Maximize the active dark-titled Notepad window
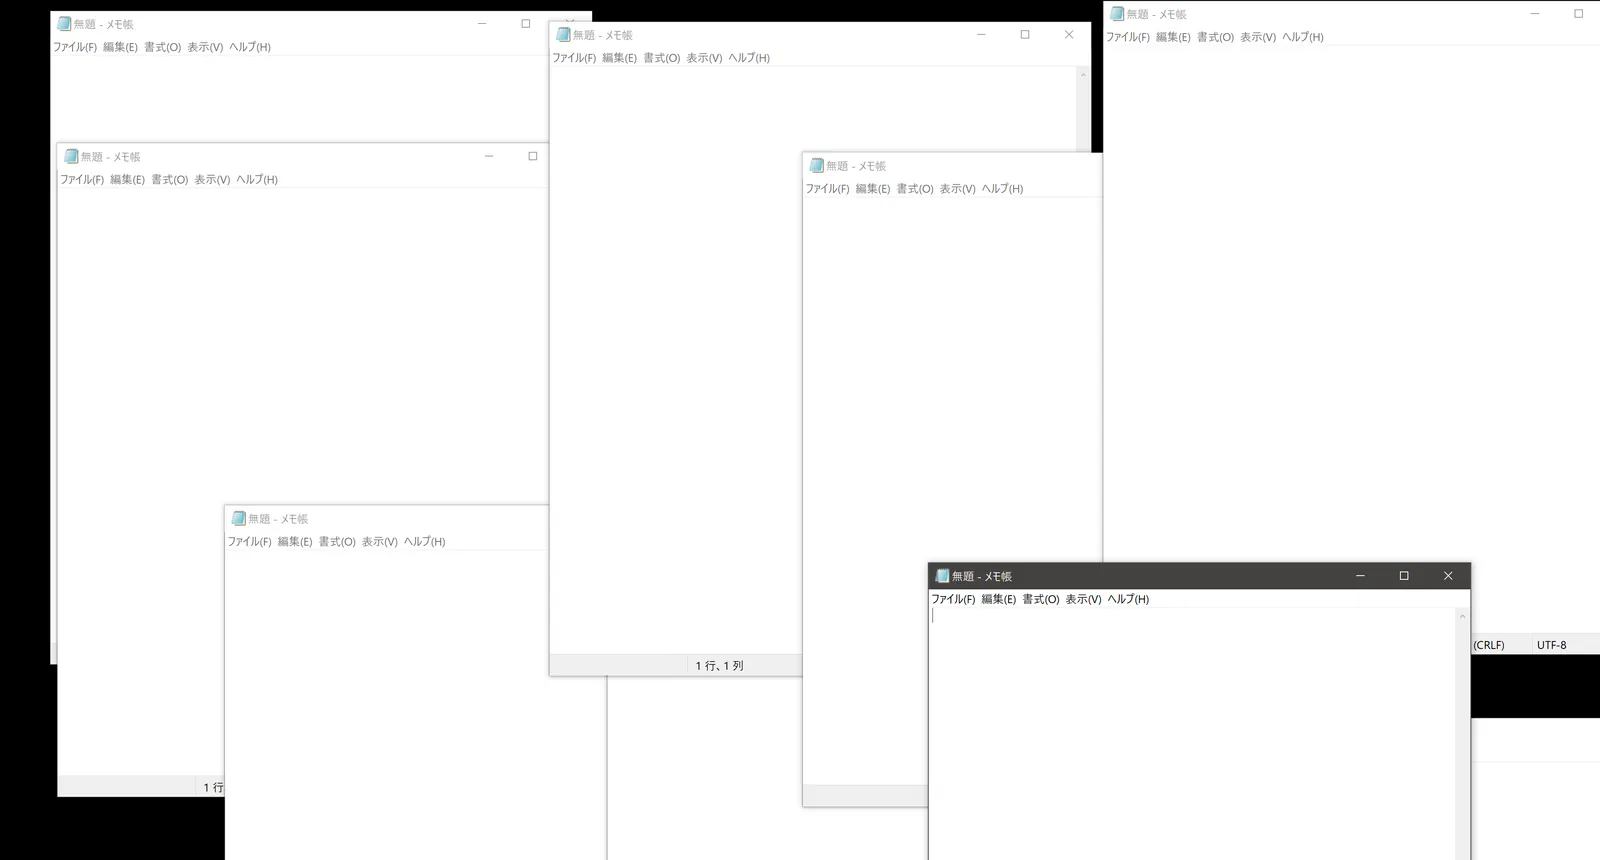 point(1404,576)
